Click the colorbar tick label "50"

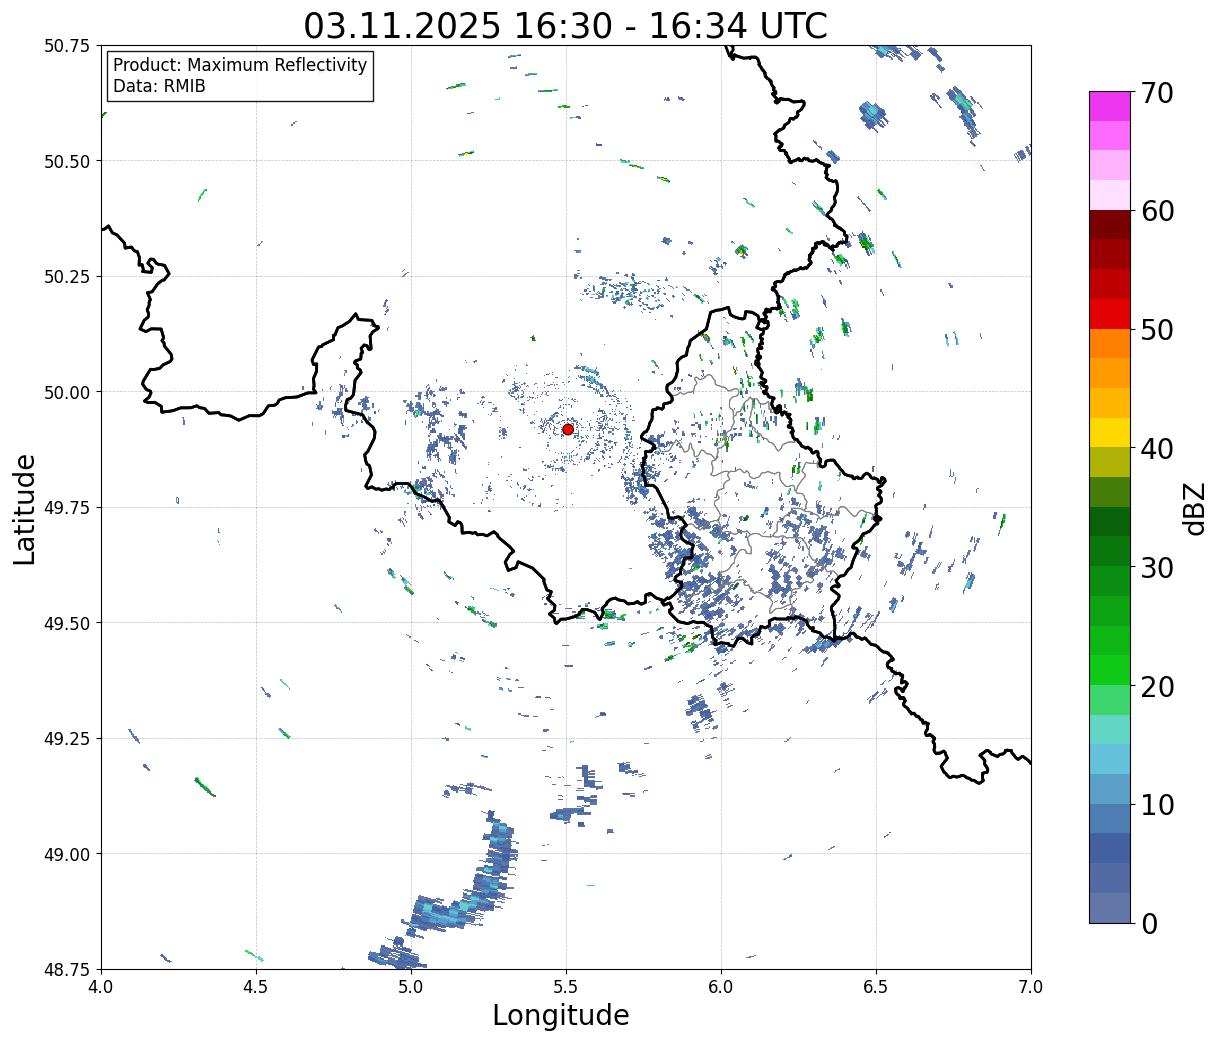tap(1157, 330)
